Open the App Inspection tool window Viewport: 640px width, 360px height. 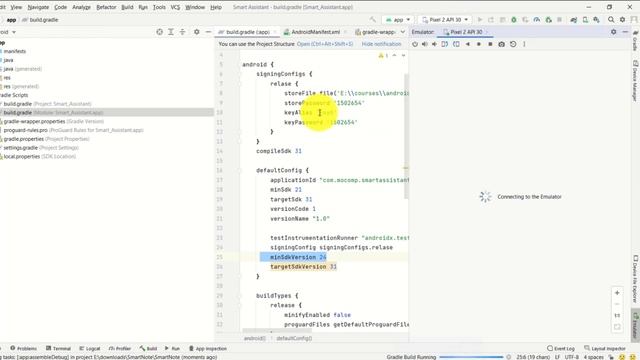point(208,349)
